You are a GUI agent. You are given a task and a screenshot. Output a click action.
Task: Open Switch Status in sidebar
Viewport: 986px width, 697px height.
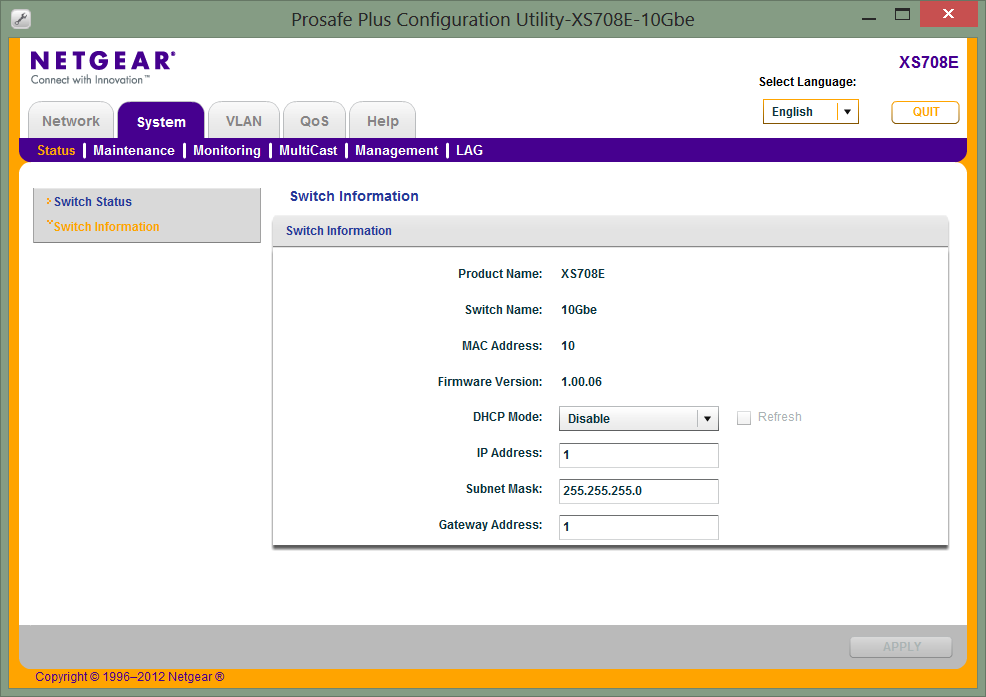tap(92, 201)
